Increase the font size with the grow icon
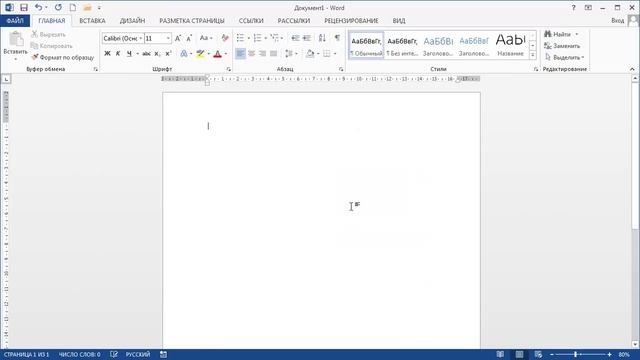The height and width of the screenshot is (360, 640). point(178,38)
